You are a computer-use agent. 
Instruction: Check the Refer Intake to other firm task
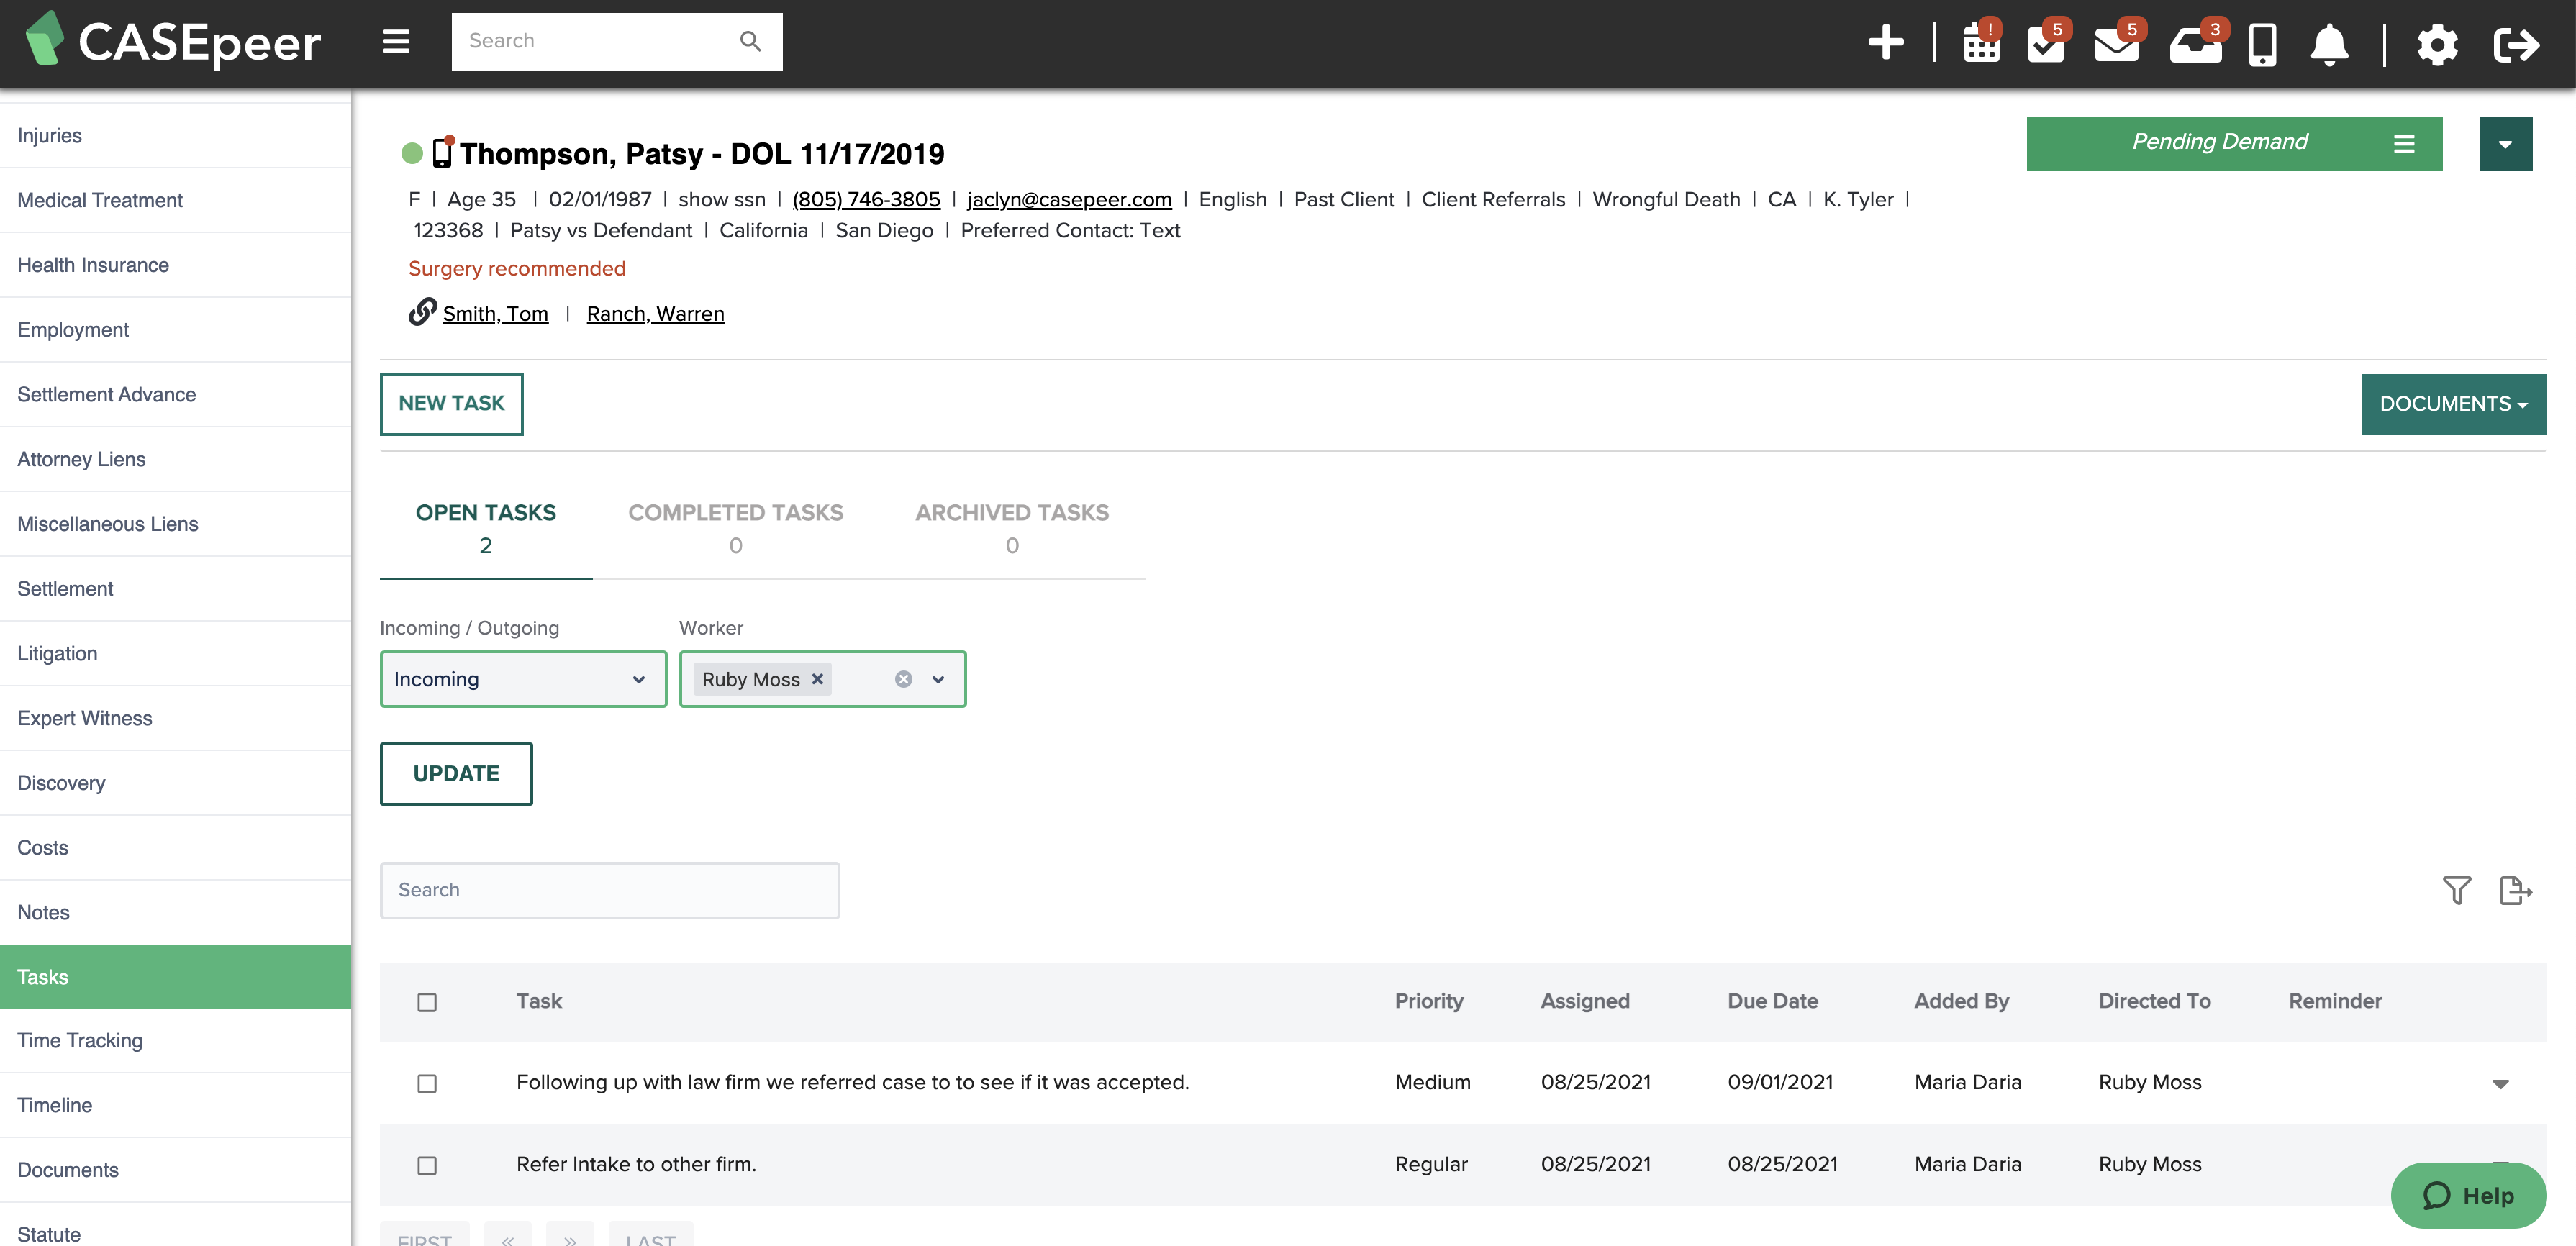(x=427, y=1165)
